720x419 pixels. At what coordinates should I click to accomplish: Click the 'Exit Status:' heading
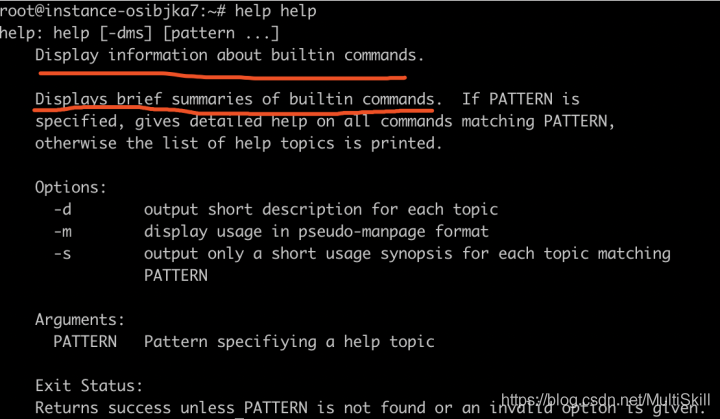click(x=89, y=386)
